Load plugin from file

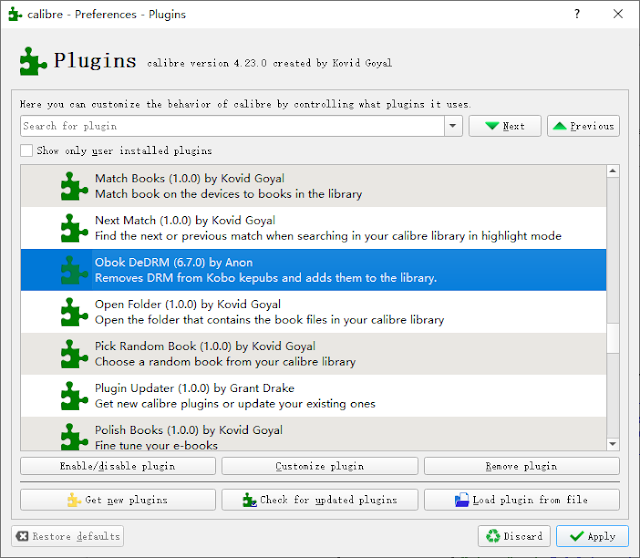(x=522, y=500)
